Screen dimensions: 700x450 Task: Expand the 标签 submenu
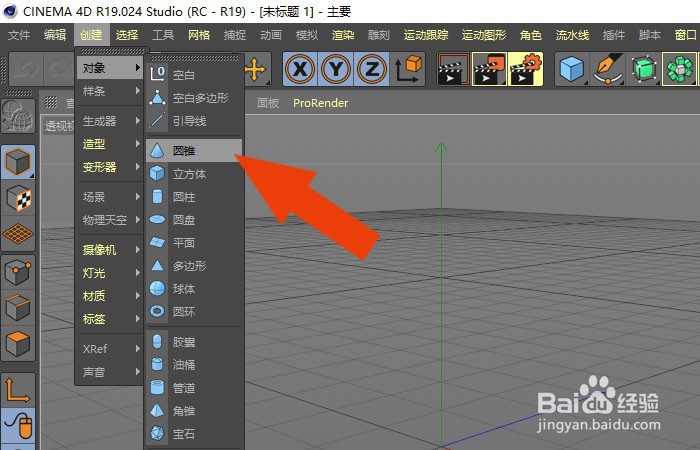click(x=110, y=319)
